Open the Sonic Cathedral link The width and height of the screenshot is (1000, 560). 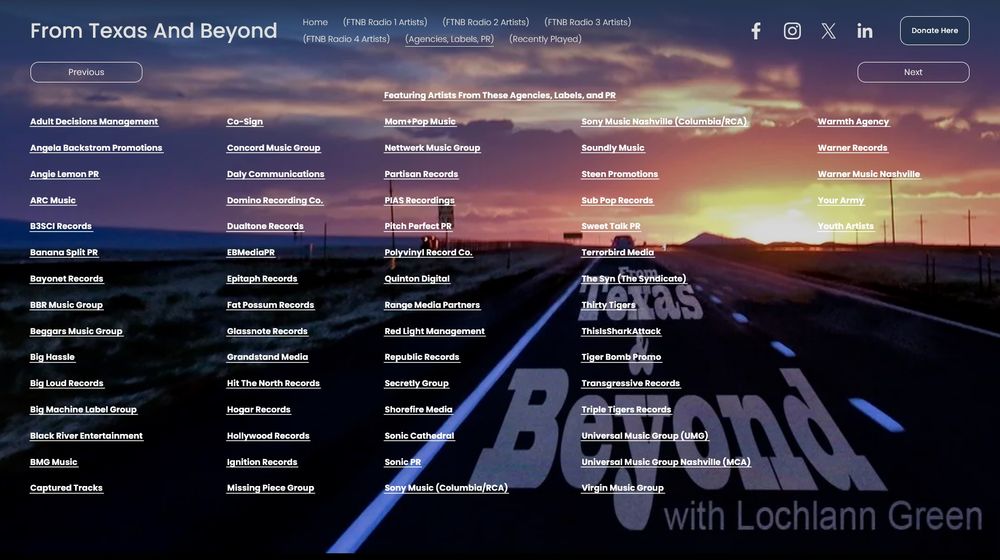[419, 435]
